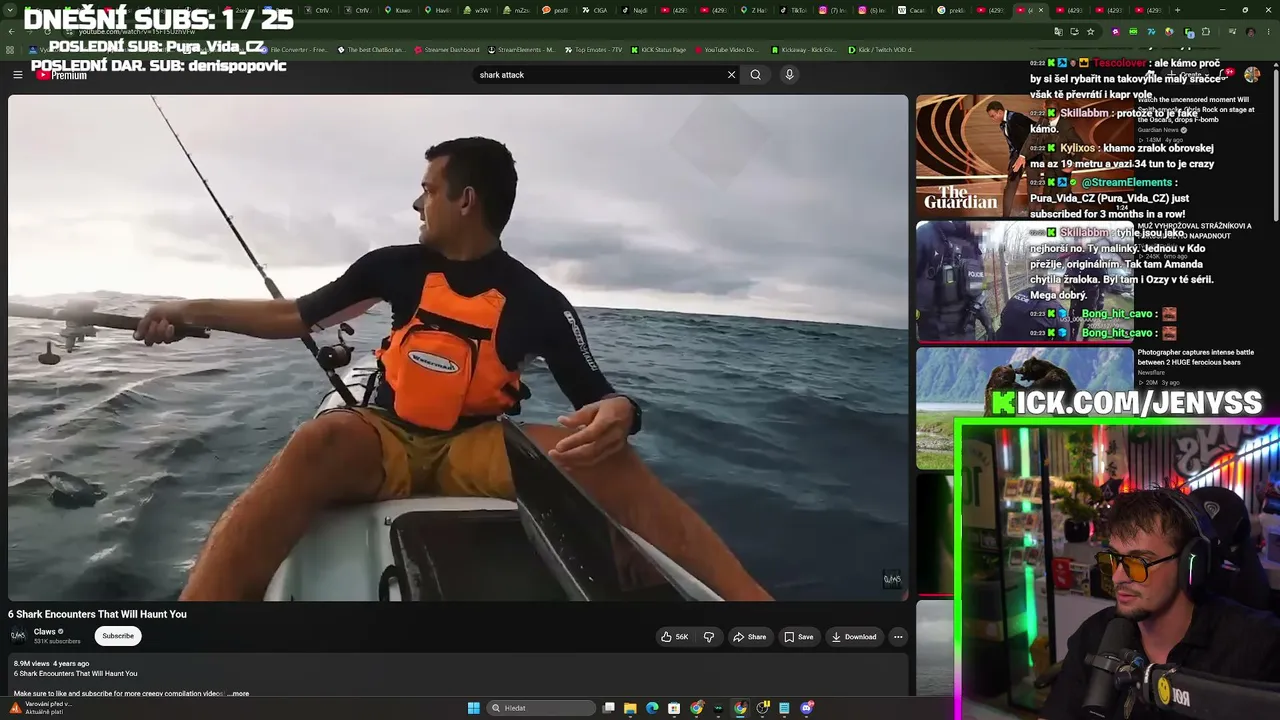Screen dimensions: 1280x720
Task: Edit the 'shark attack' search box
Action: [600, 75]
